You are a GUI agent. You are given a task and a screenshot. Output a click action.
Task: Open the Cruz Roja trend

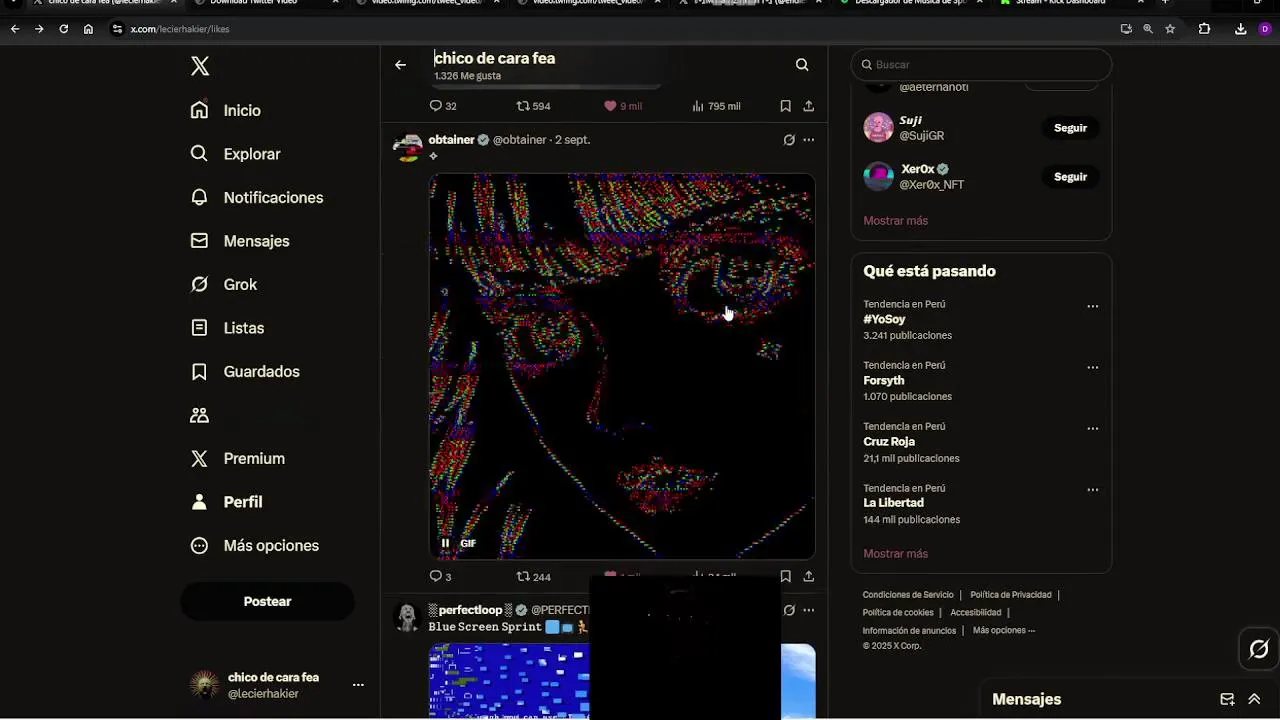click(889, 442)
